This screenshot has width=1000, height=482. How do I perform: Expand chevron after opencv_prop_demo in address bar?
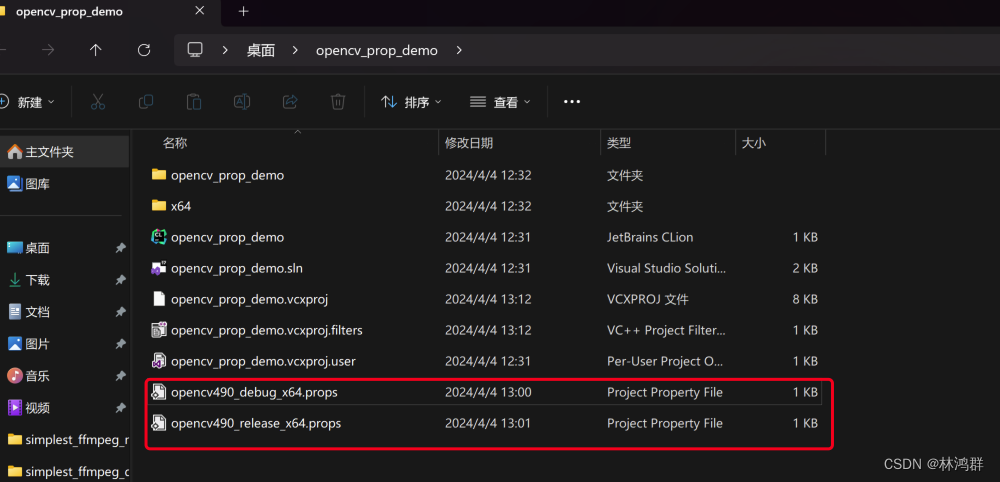(x=459, y=50)
